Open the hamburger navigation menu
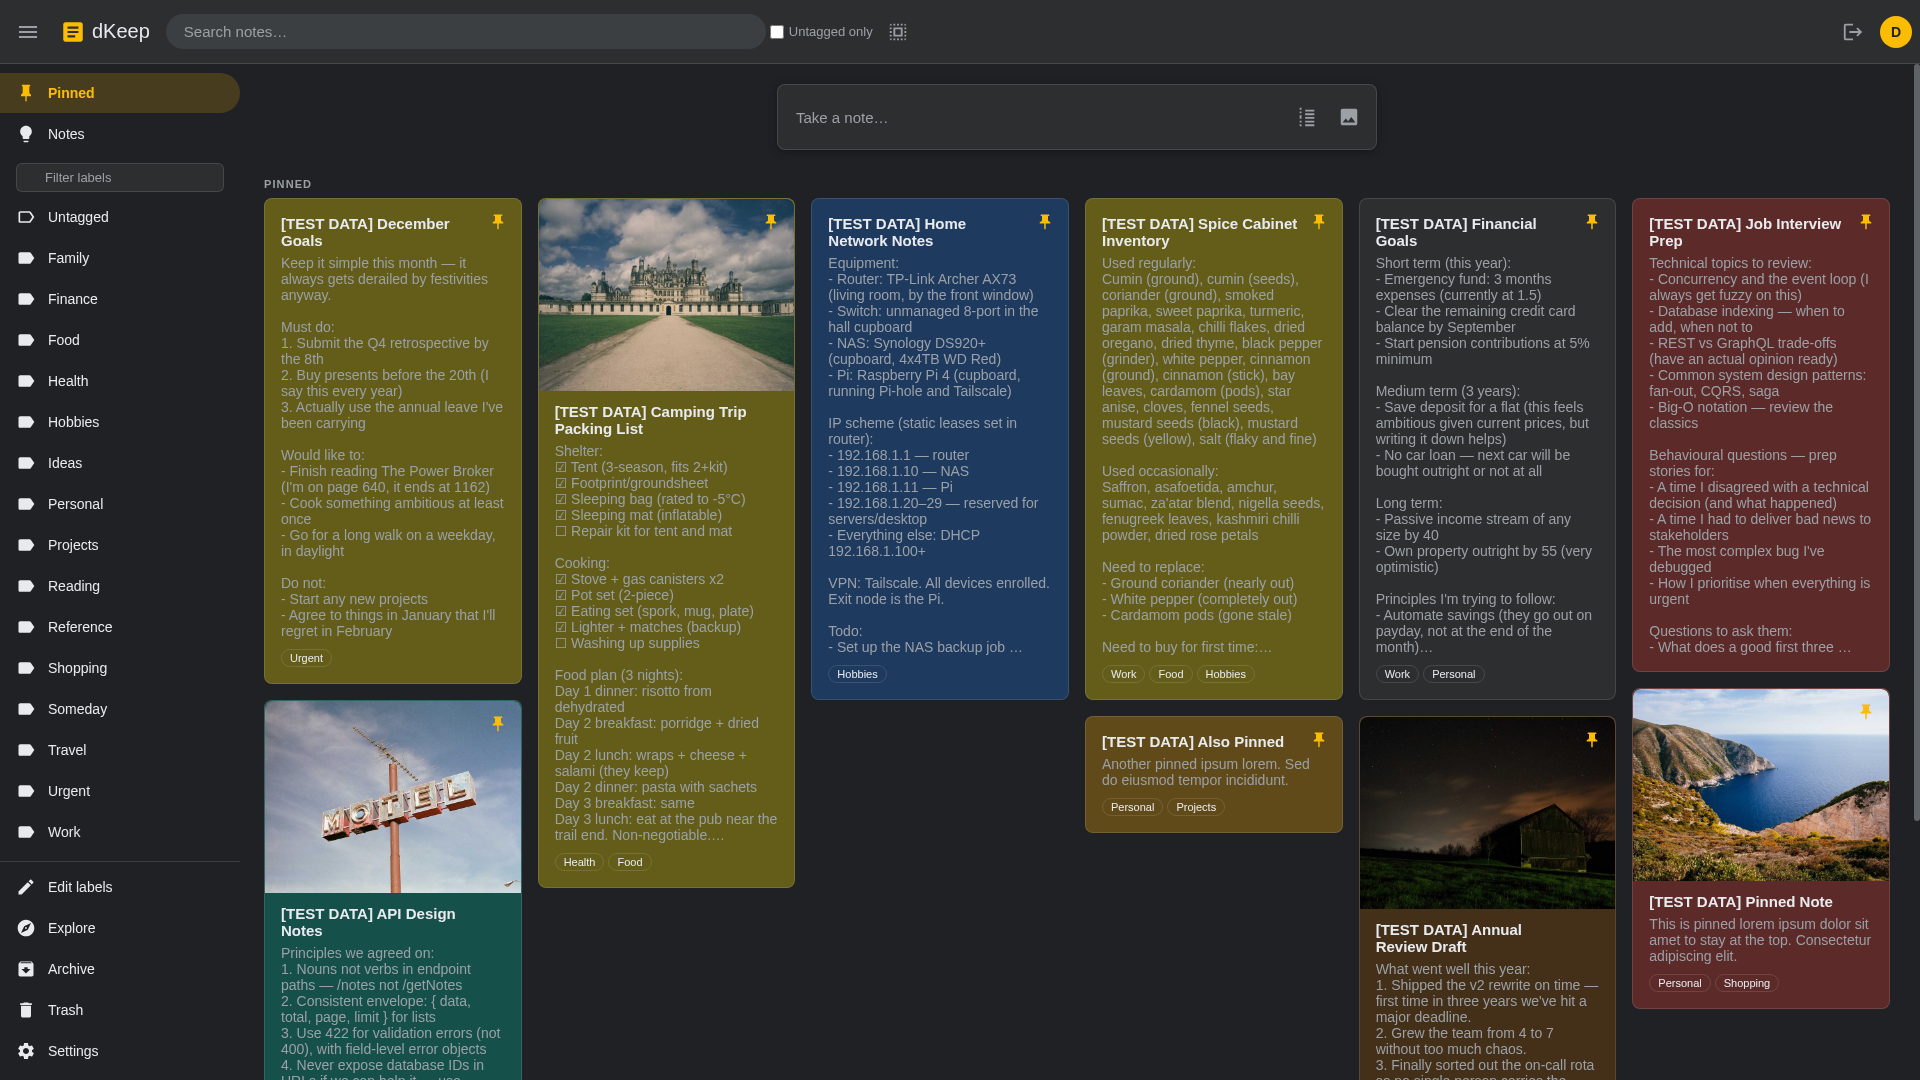1920x1080 pixels. (28, 31)
